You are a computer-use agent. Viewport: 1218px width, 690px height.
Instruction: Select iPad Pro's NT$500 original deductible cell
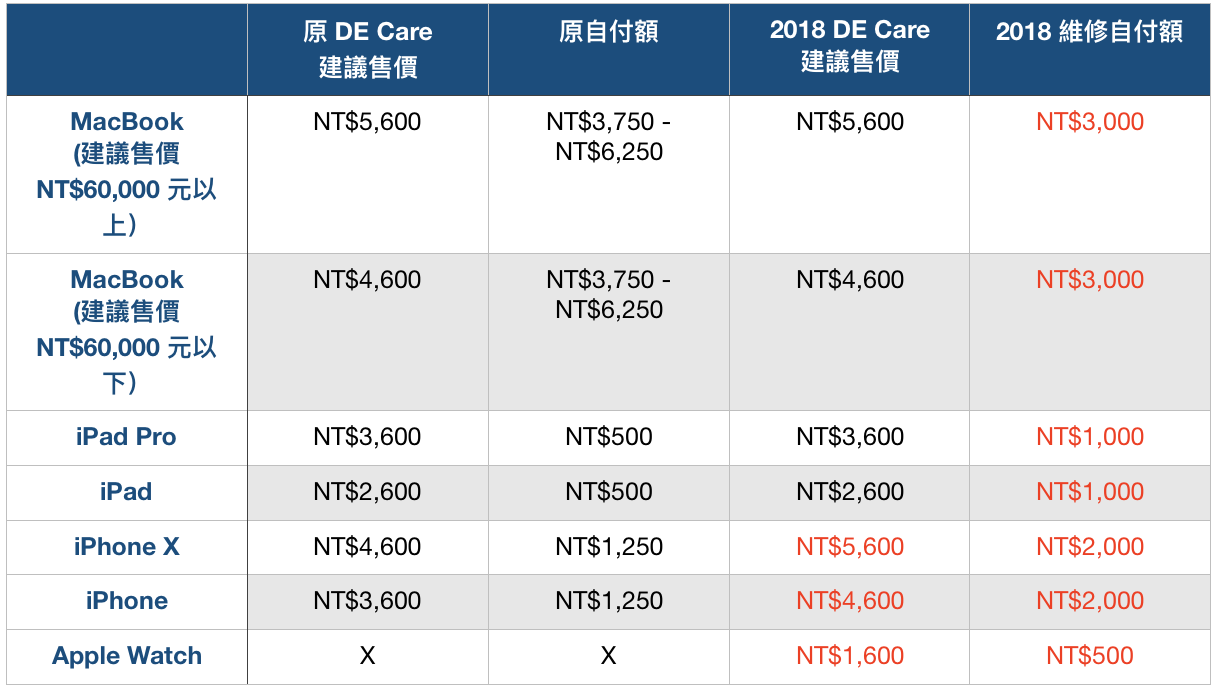coord(608,437)
